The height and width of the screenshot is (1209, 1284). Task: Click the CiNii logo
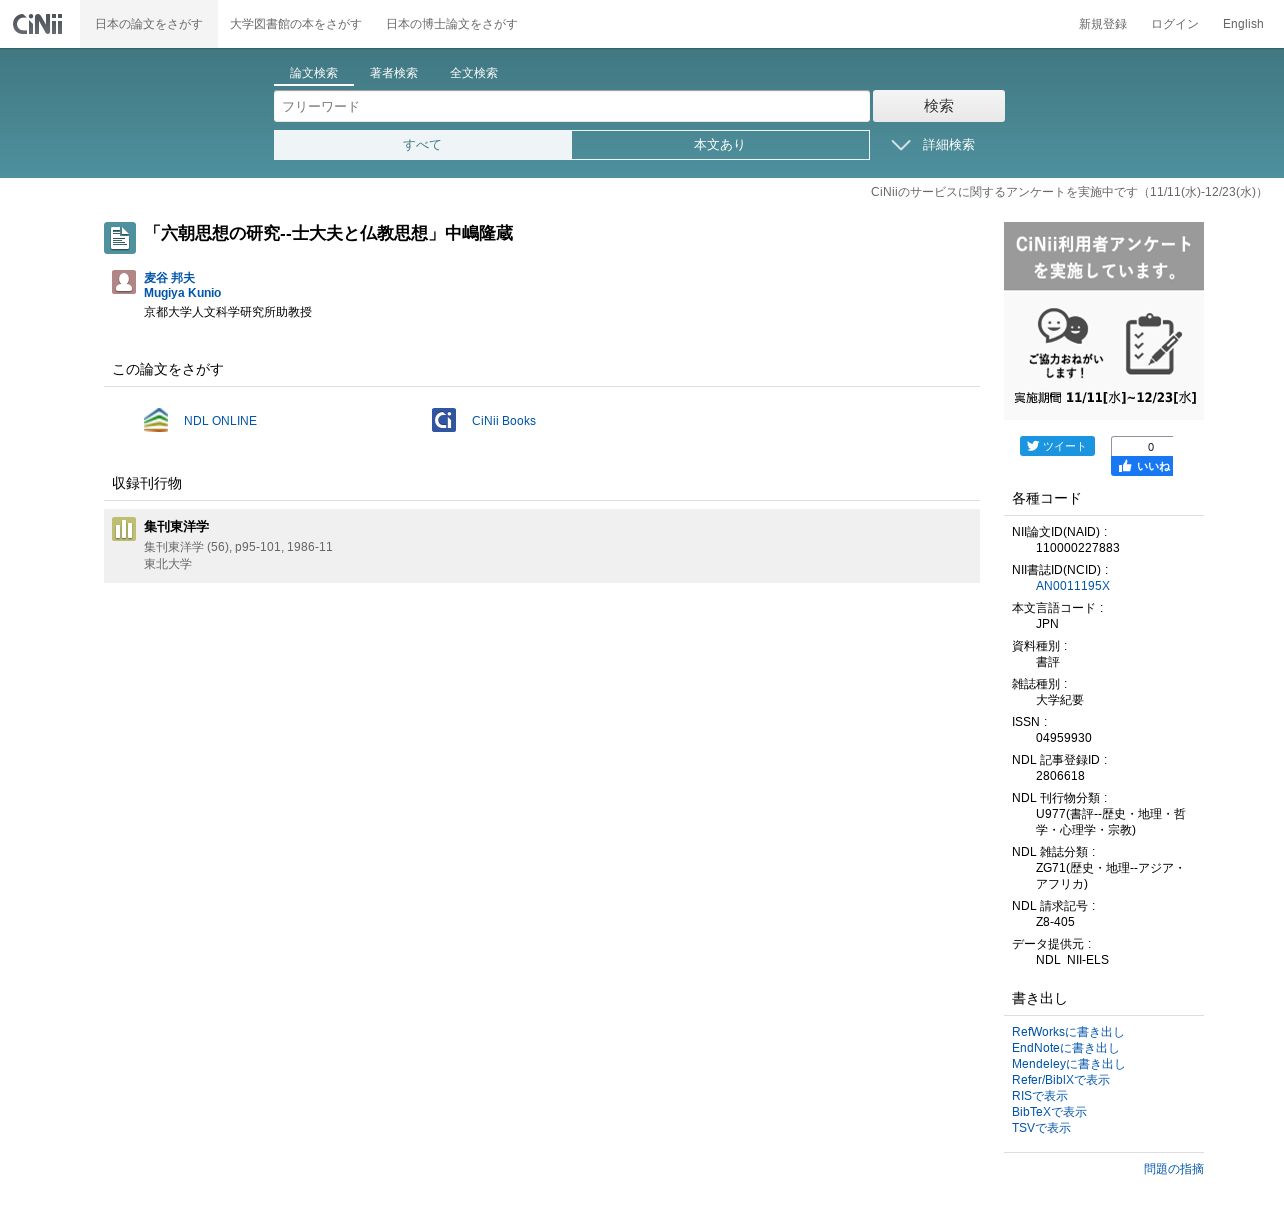tap(38, 23)
